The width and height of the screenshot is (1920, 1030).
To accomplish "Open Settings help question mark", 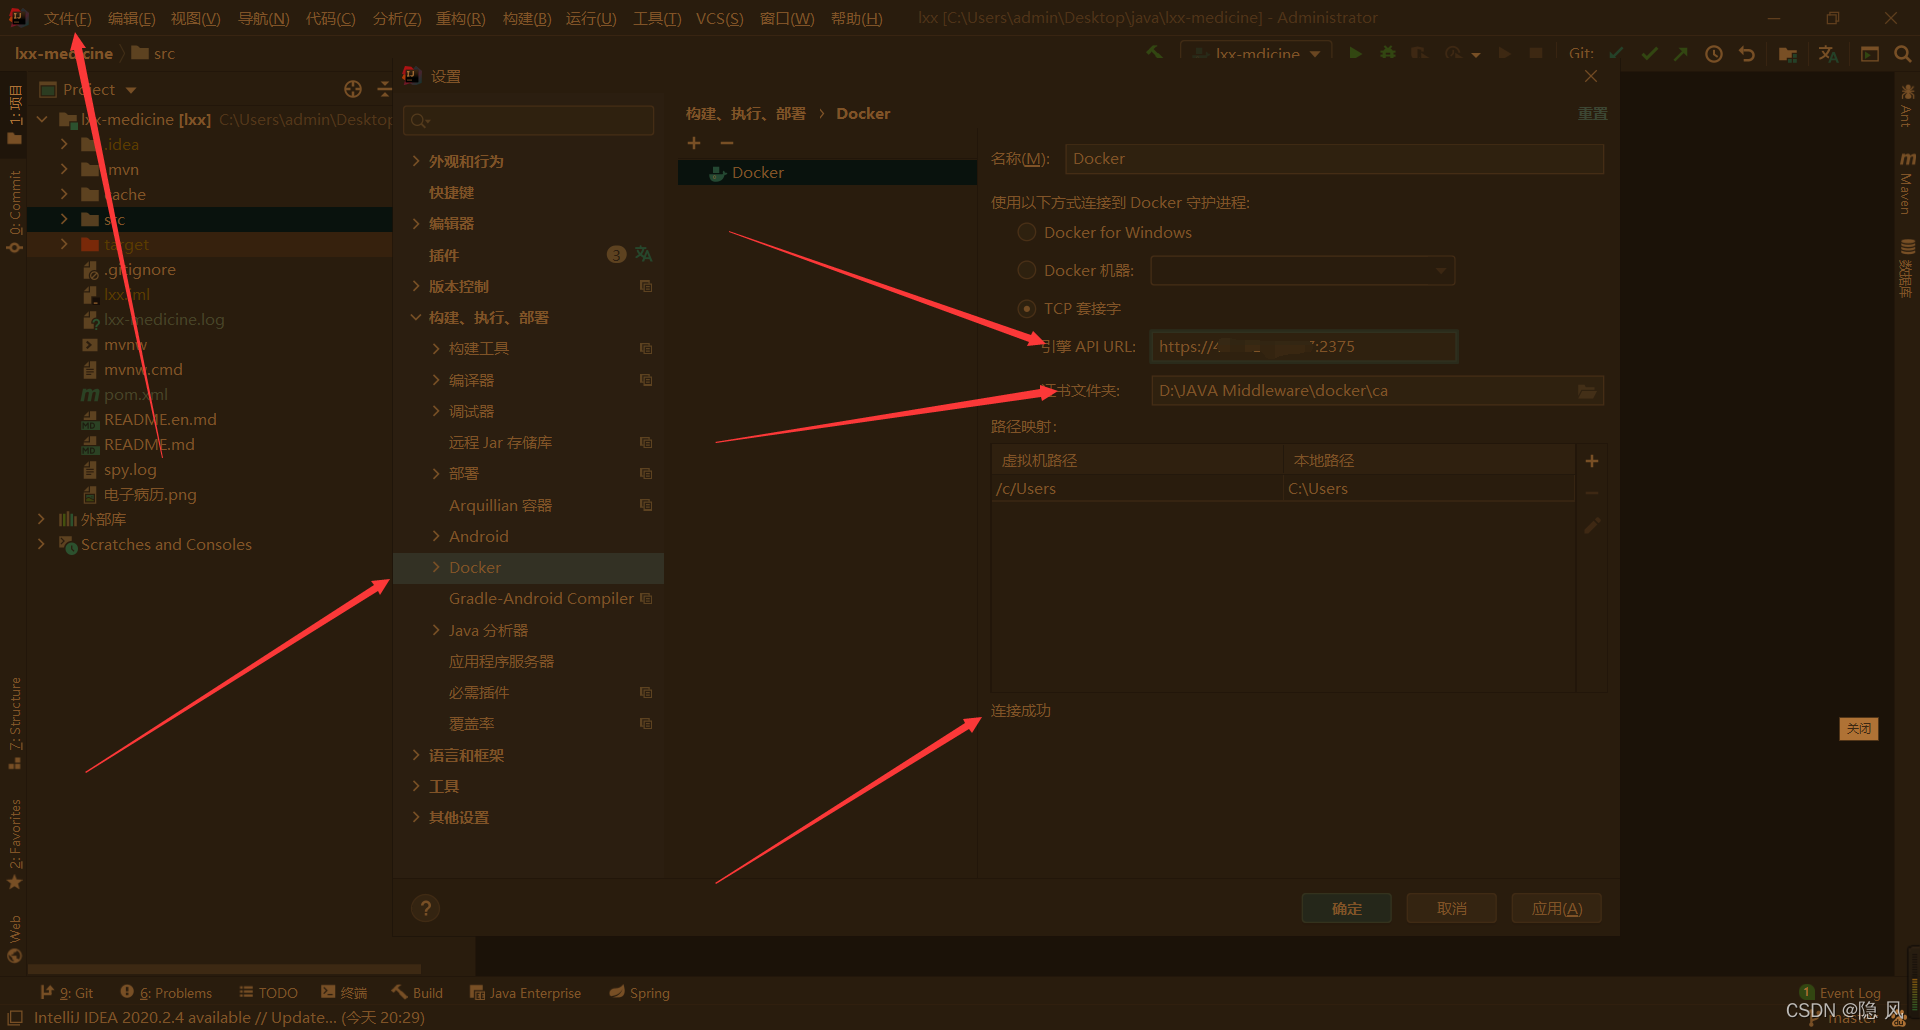I will tap(426, 908).
